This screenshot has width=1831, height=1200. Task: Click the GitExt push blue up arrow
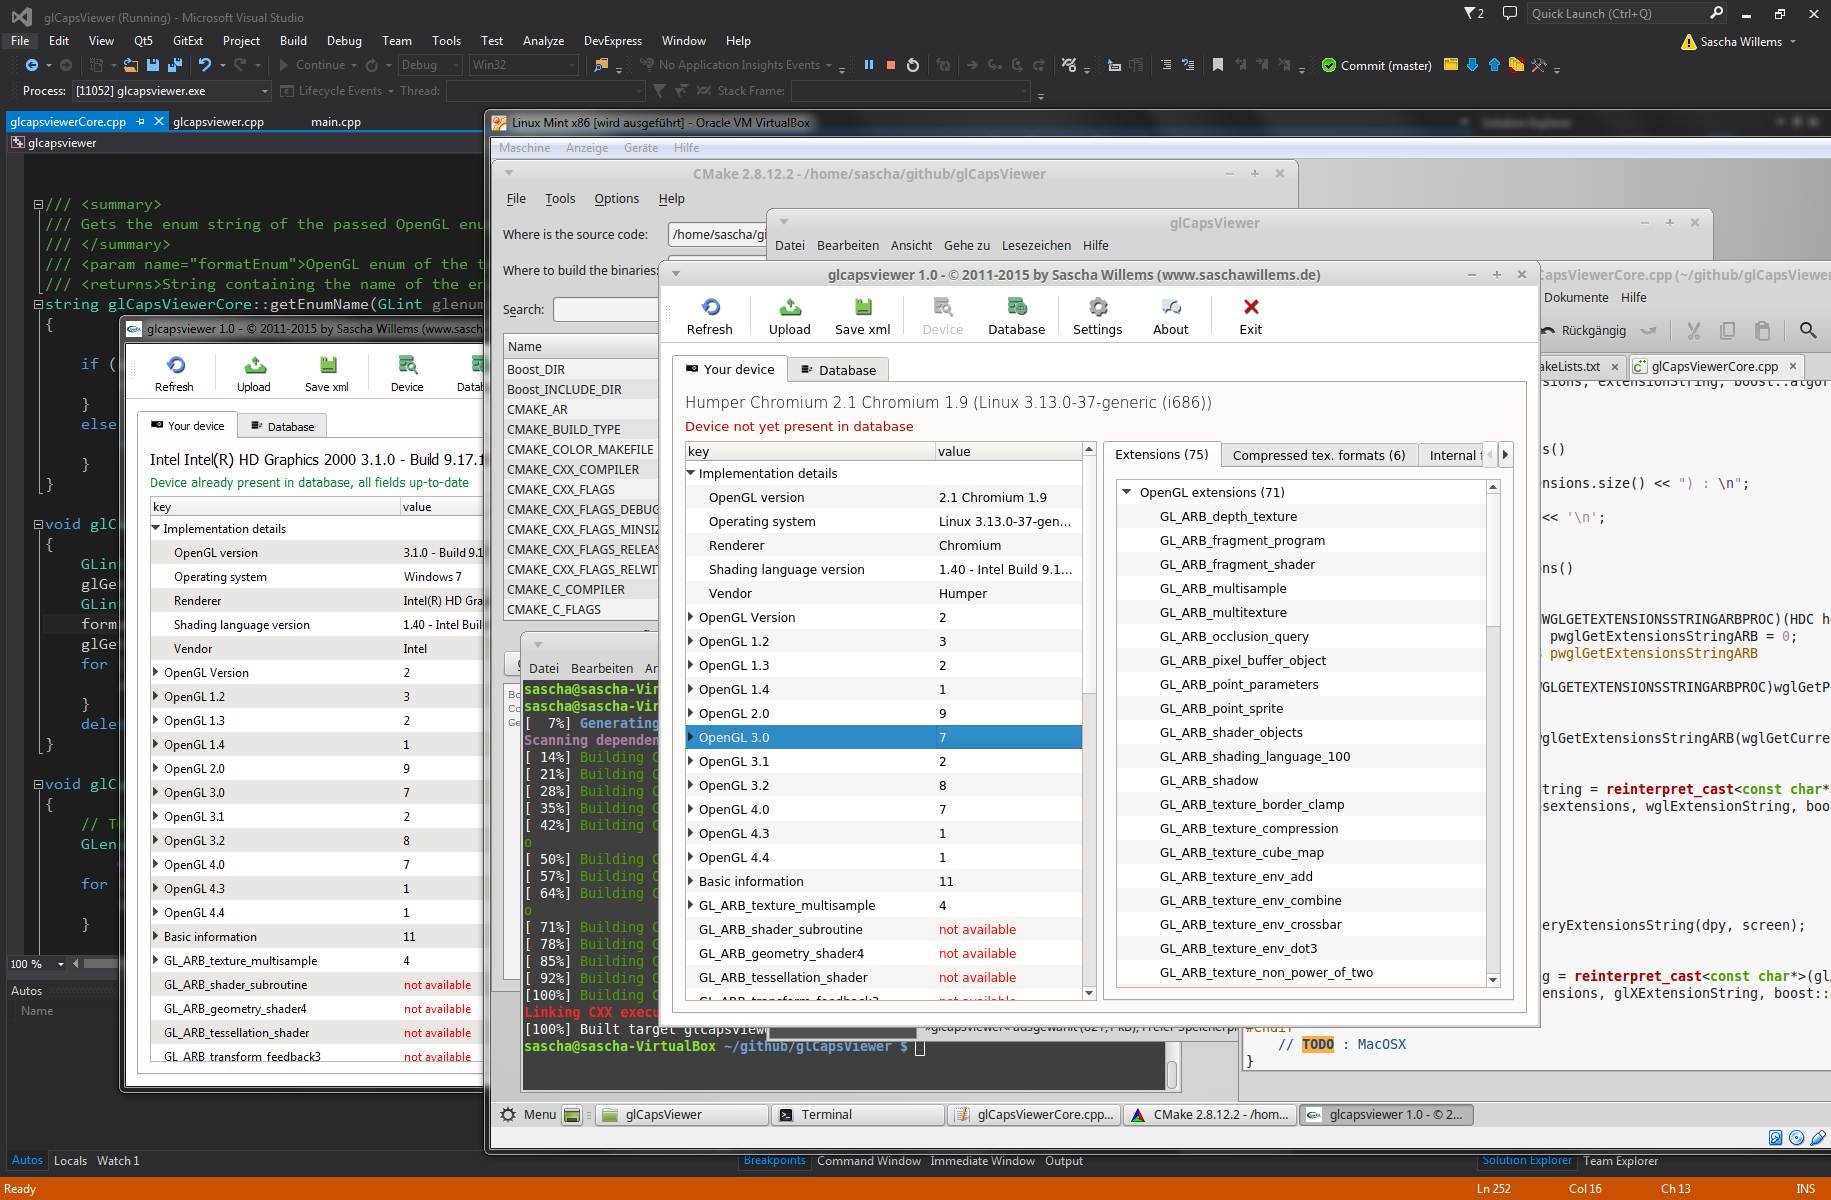[x=1494, y=65]
